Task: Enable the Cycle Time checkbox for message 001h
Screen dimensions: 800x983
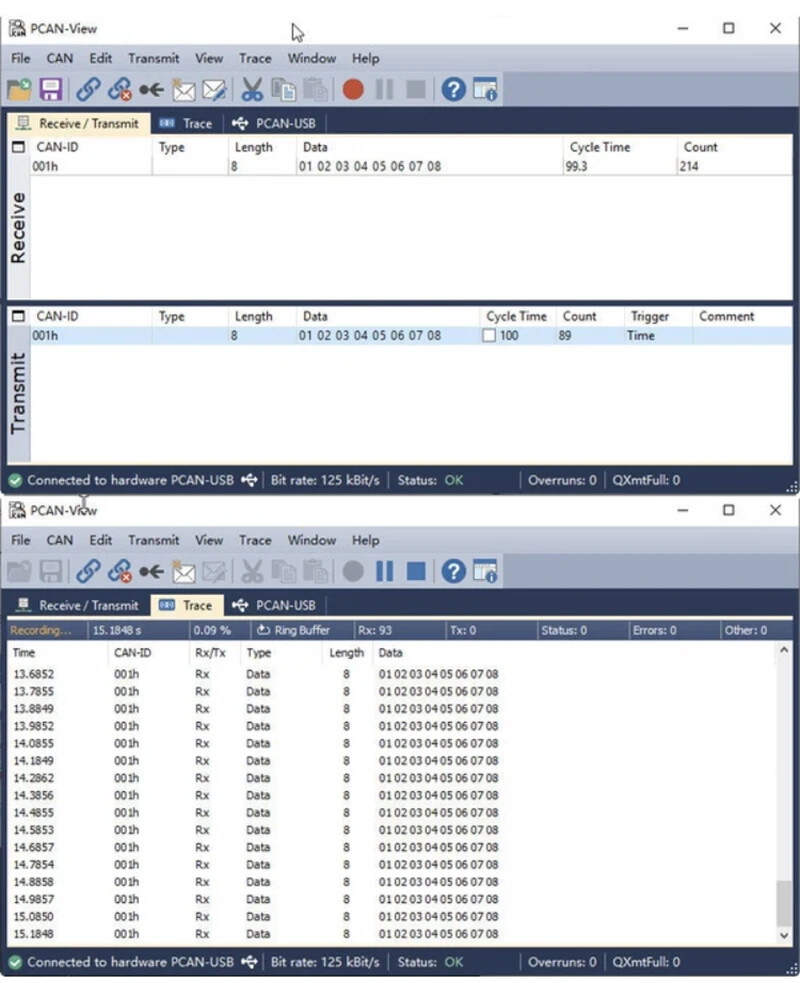Action: pyautogui.click(x=489, y=335)
